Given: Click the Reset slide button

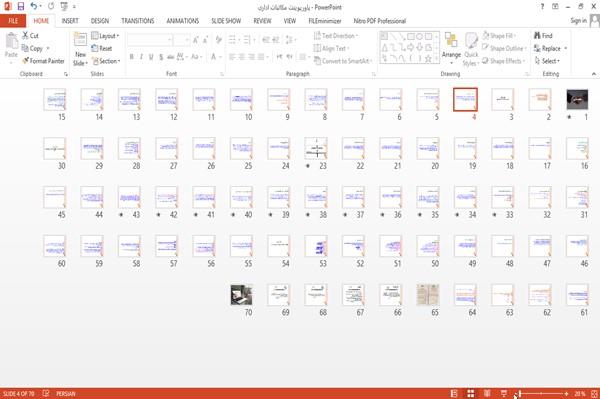Looking at the screenshot, I should (102, 48).
